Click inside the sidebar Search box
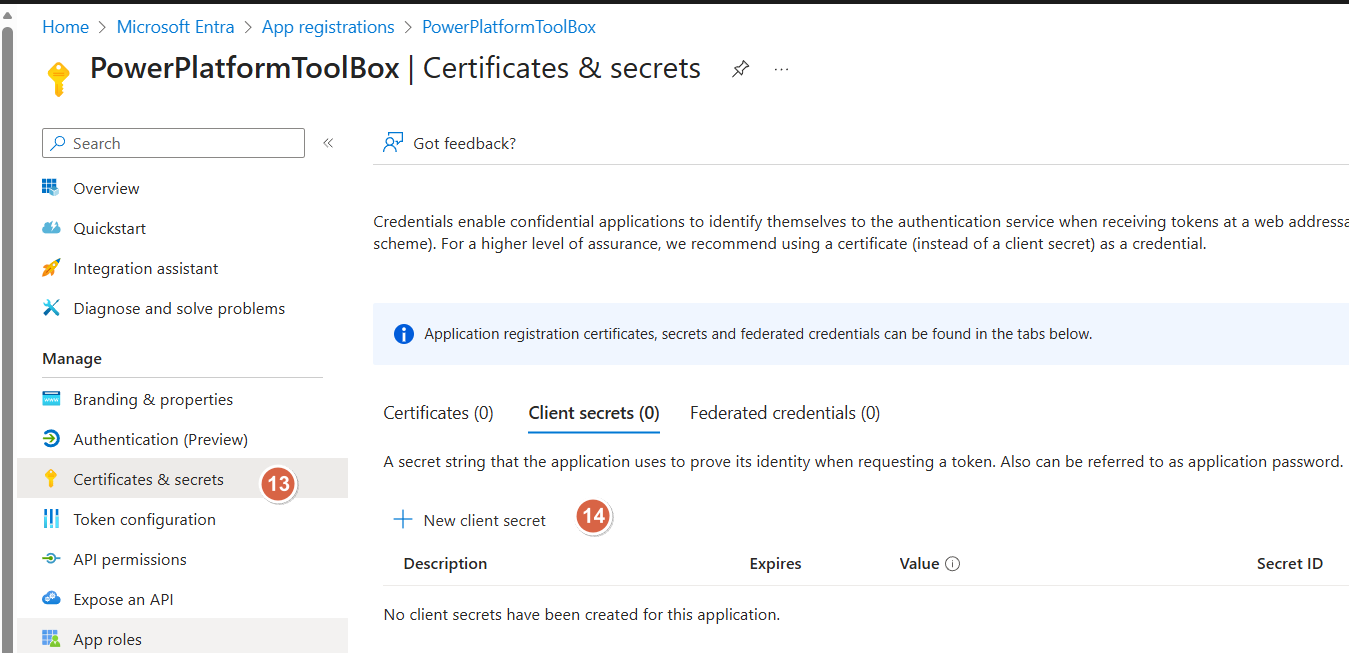 point(172,142)
